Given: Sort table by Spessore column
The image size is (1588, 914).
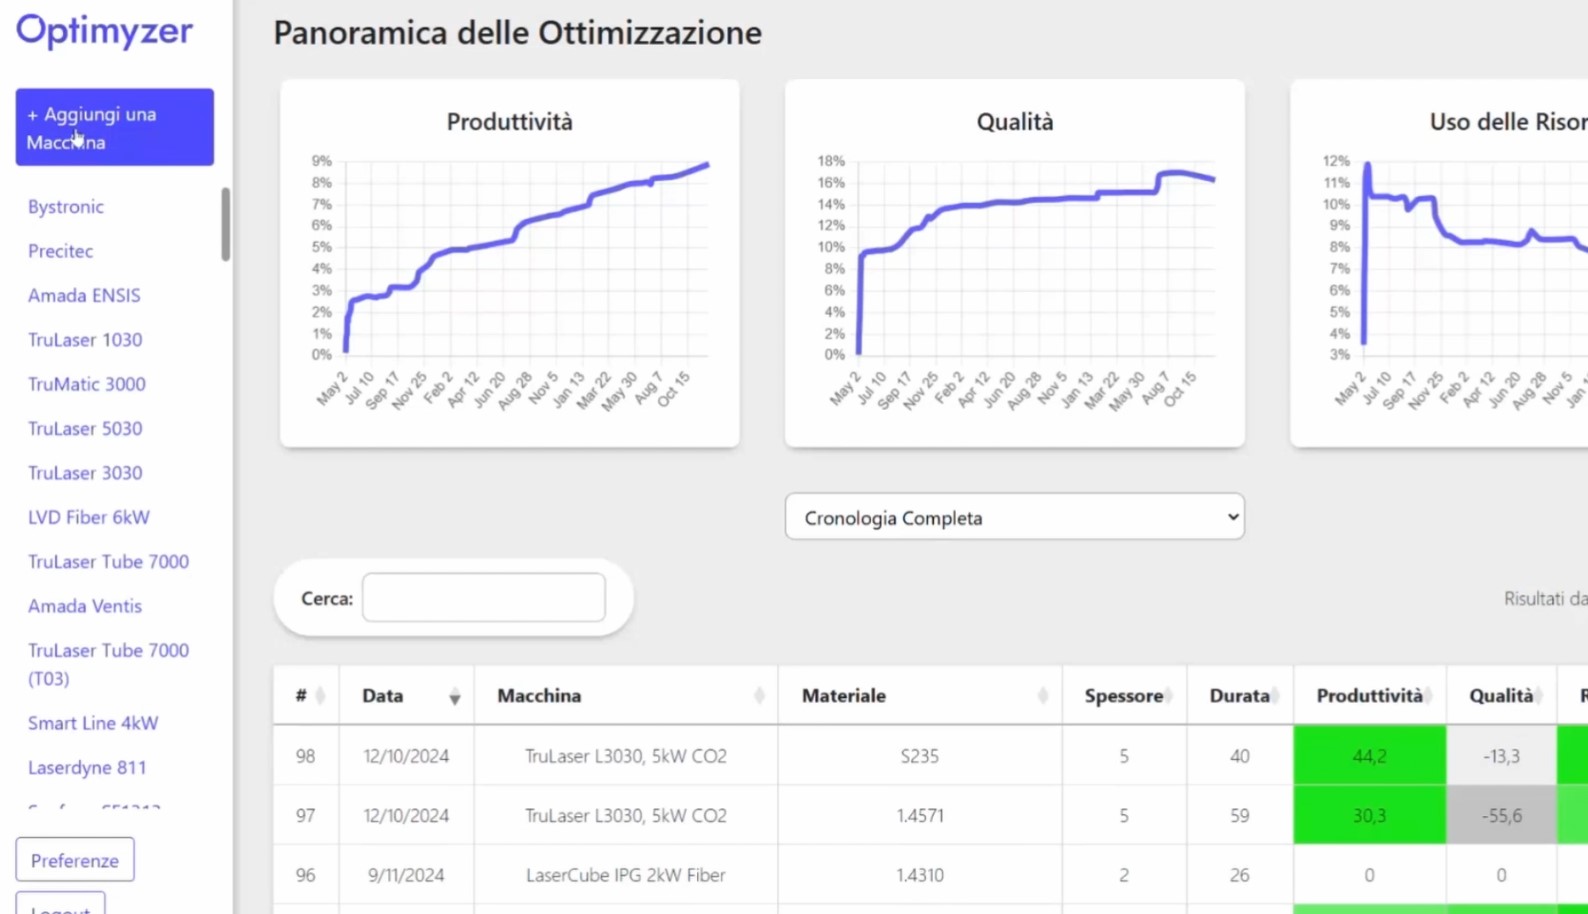Looking at the screenshot, I should coord(1123,696).
